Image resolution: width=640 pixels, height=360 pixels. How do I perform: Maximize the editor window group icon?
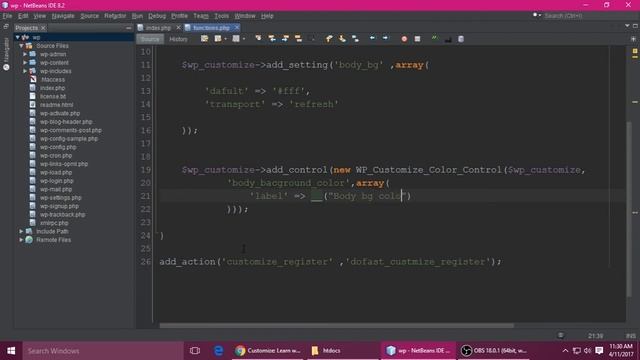(636, 26)
